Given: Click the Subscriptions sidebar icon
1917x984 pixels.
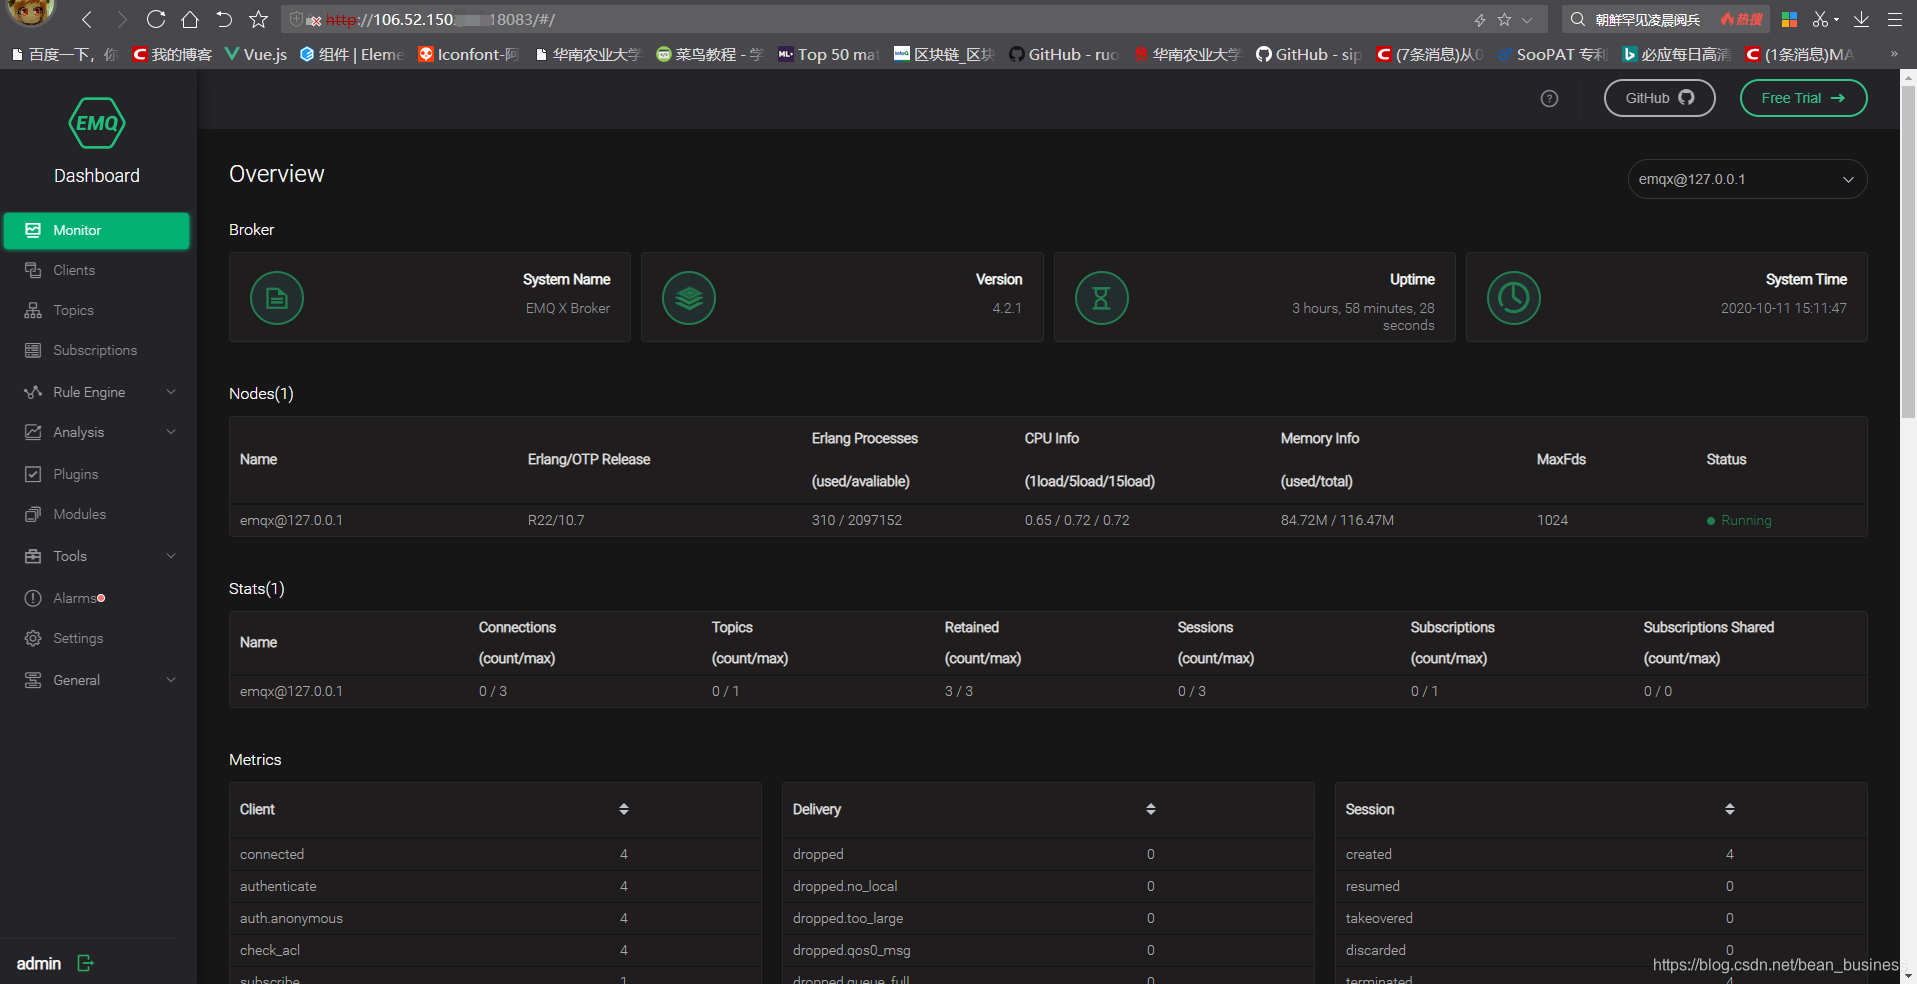Looking at the screenshot, I should point(33,350).
